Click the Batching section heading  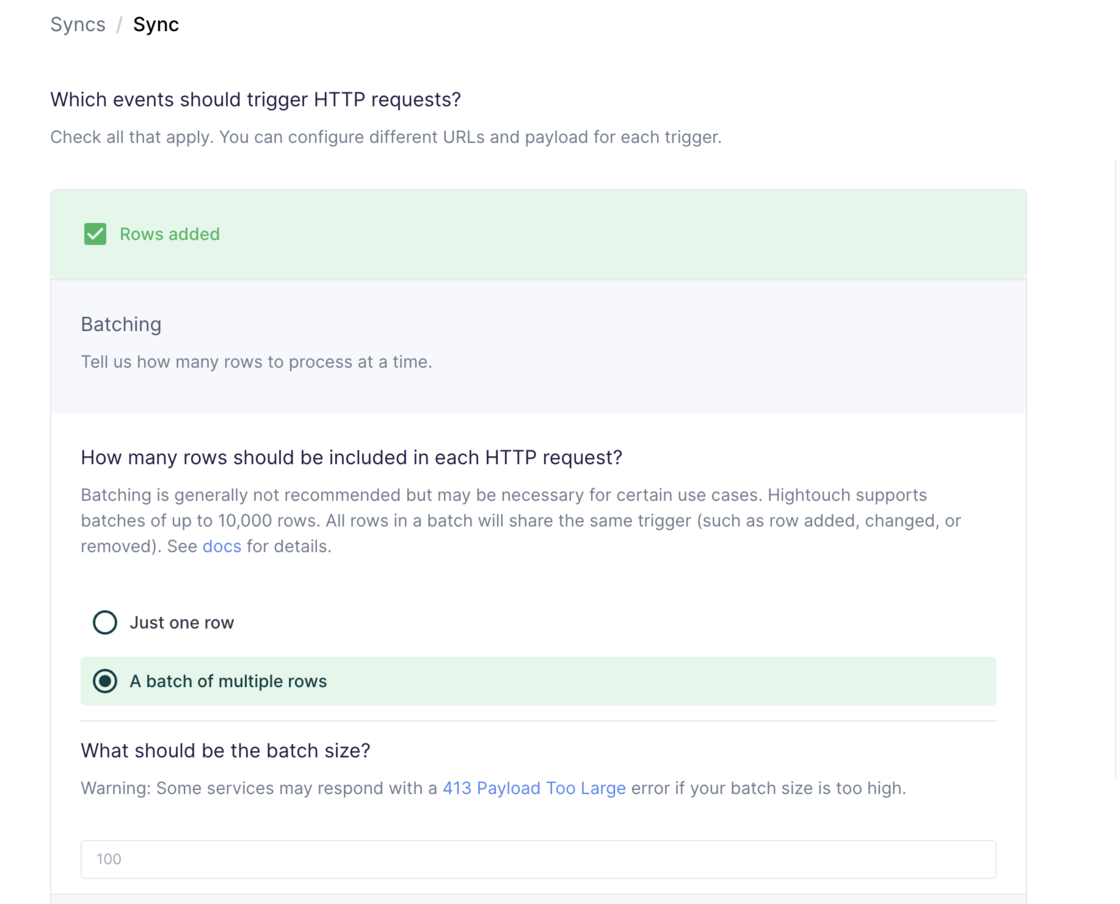(x=121, y=324)
